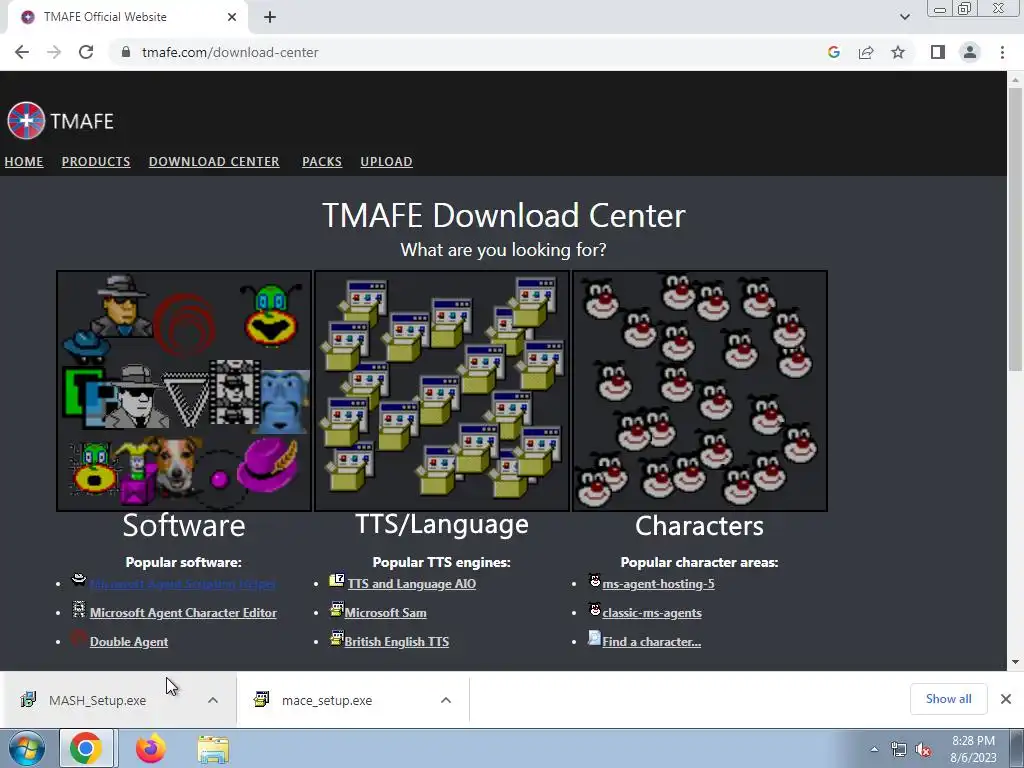Toggle the browser side panel
The width and height of the screenshot is (1024, 768).
tap(938, 52)
